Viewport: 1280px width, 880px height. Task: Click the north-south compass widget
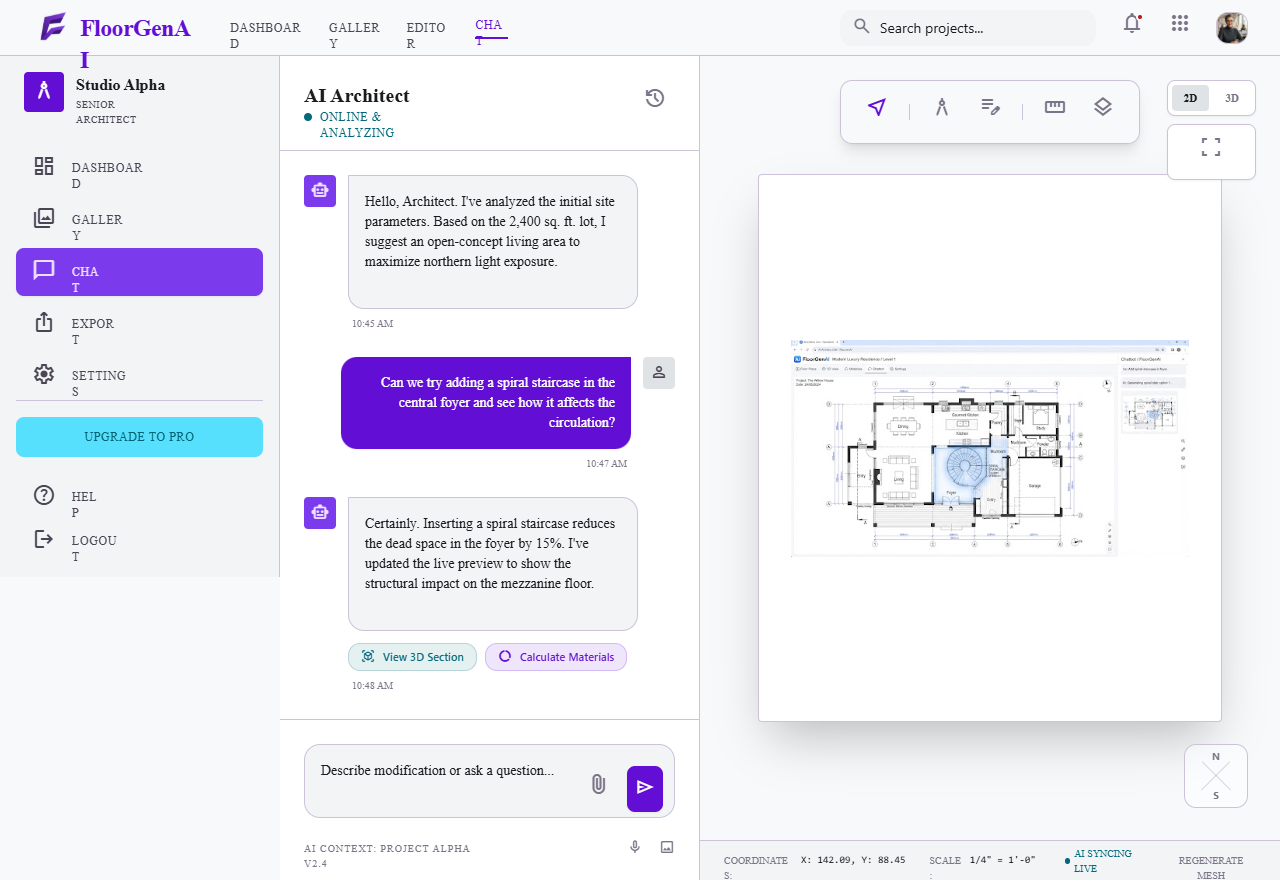pos(1216,776)
